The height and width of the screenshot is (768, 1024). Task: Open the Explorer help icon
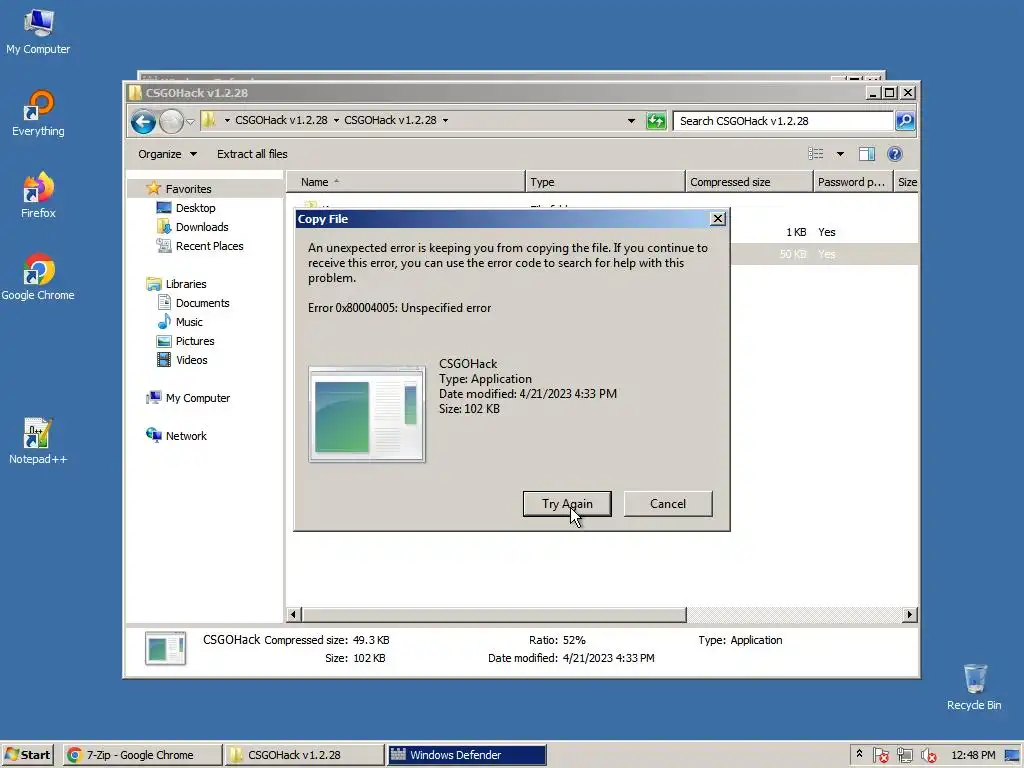click(895, 154)
